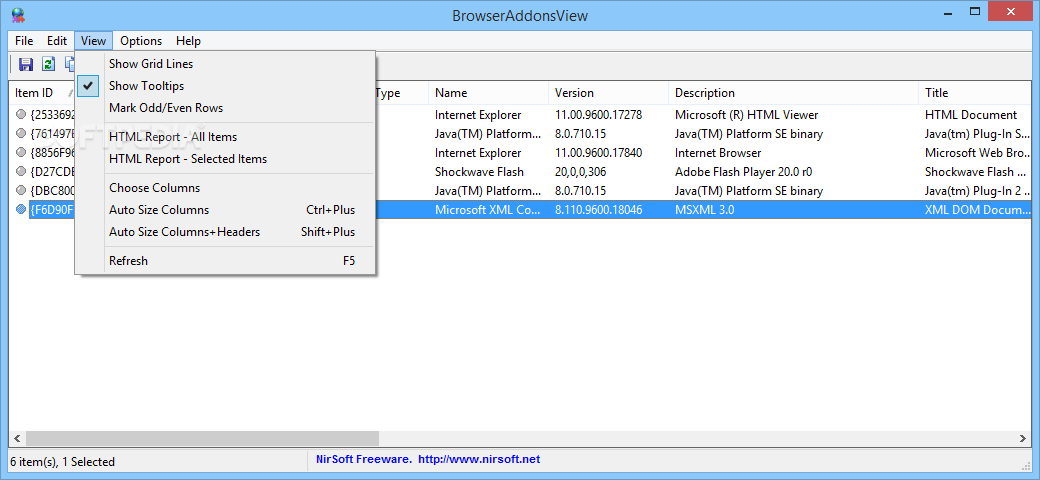Select HTML Report - All Items
This screenshot has height=480, width=1040.
(226, 137)
